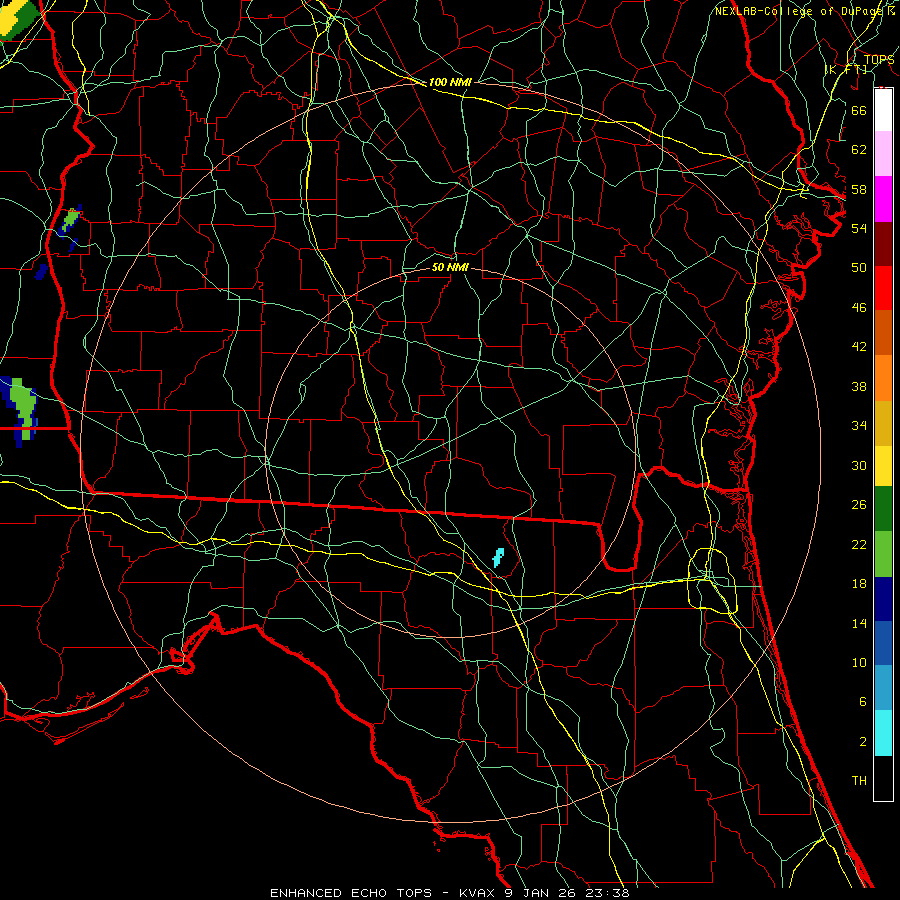
Task: Click the 46 legend value
Action: [859, 307]
